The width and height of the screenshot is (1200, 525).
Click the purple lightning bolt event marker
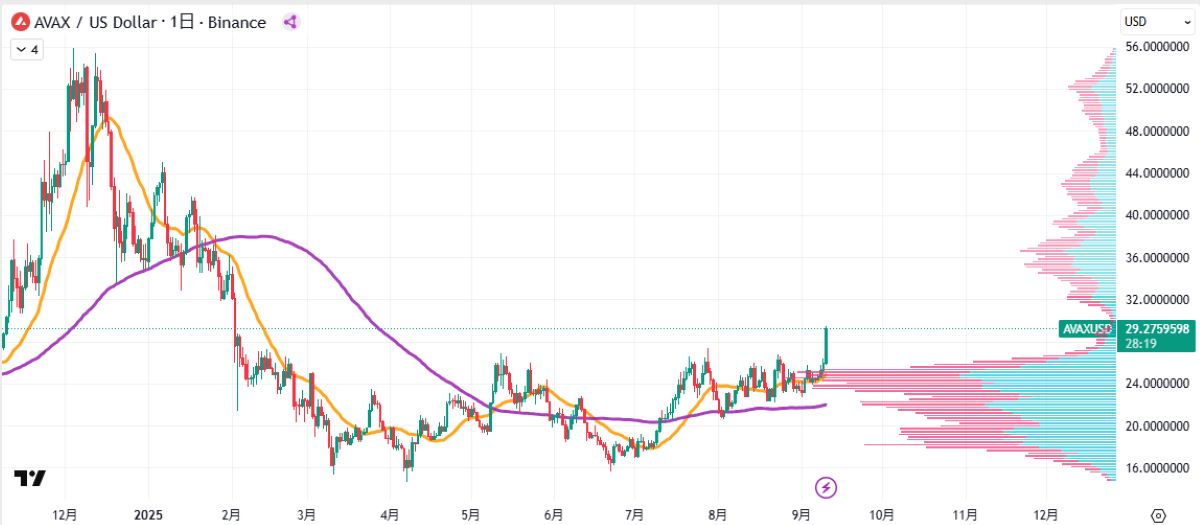coord(827,487)
